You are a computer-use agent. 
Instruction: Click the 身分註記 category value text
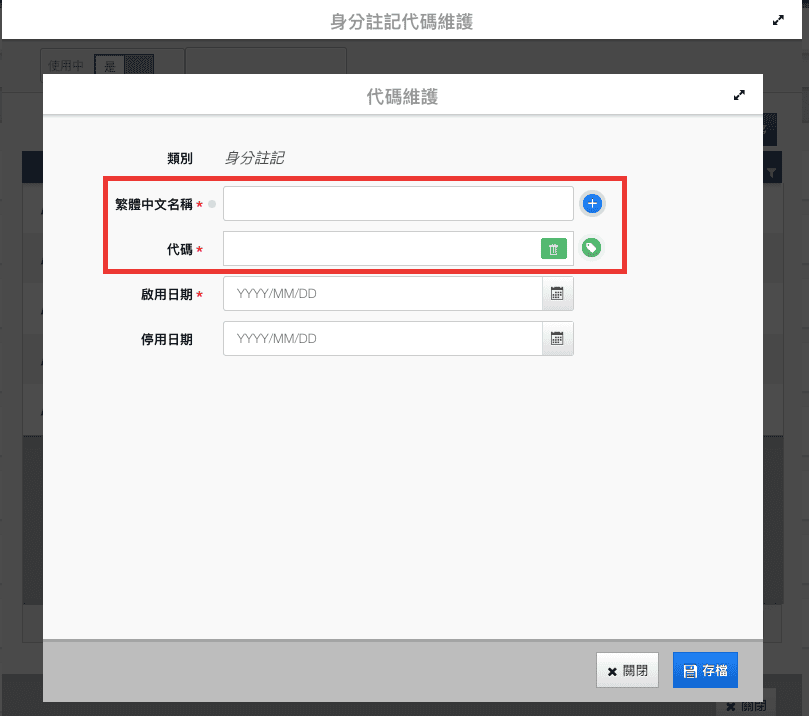pos(254,158)
